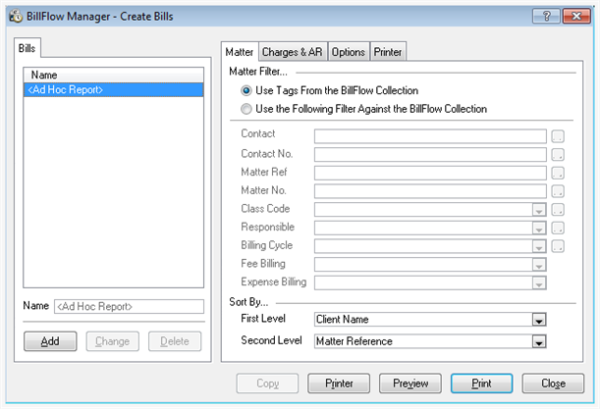The image size is (600, 409).
Task: Switch to the Options tab
Action: [348, 52]
